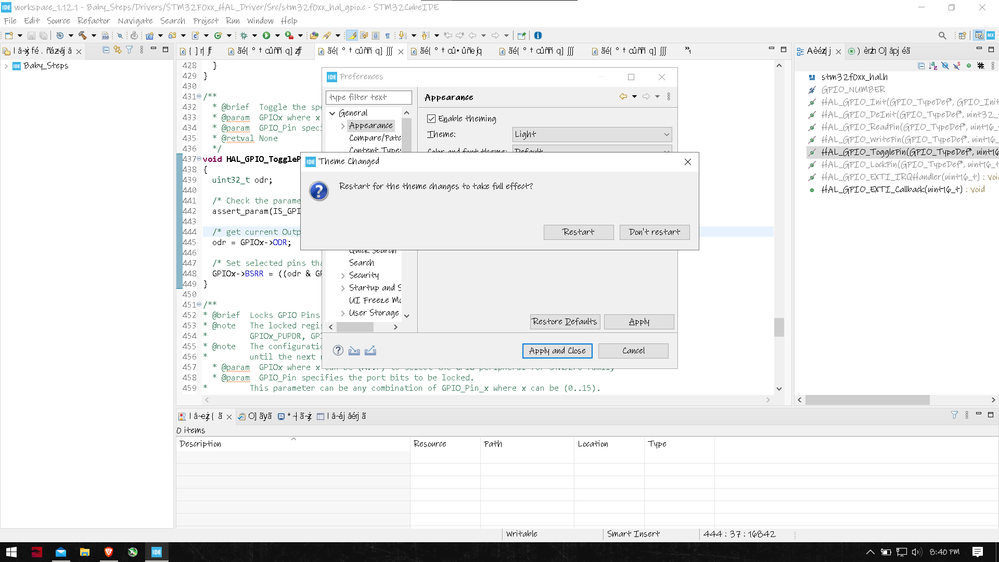
Task: Click the Build hammer toolbar icon
Action: click(82, 36)
